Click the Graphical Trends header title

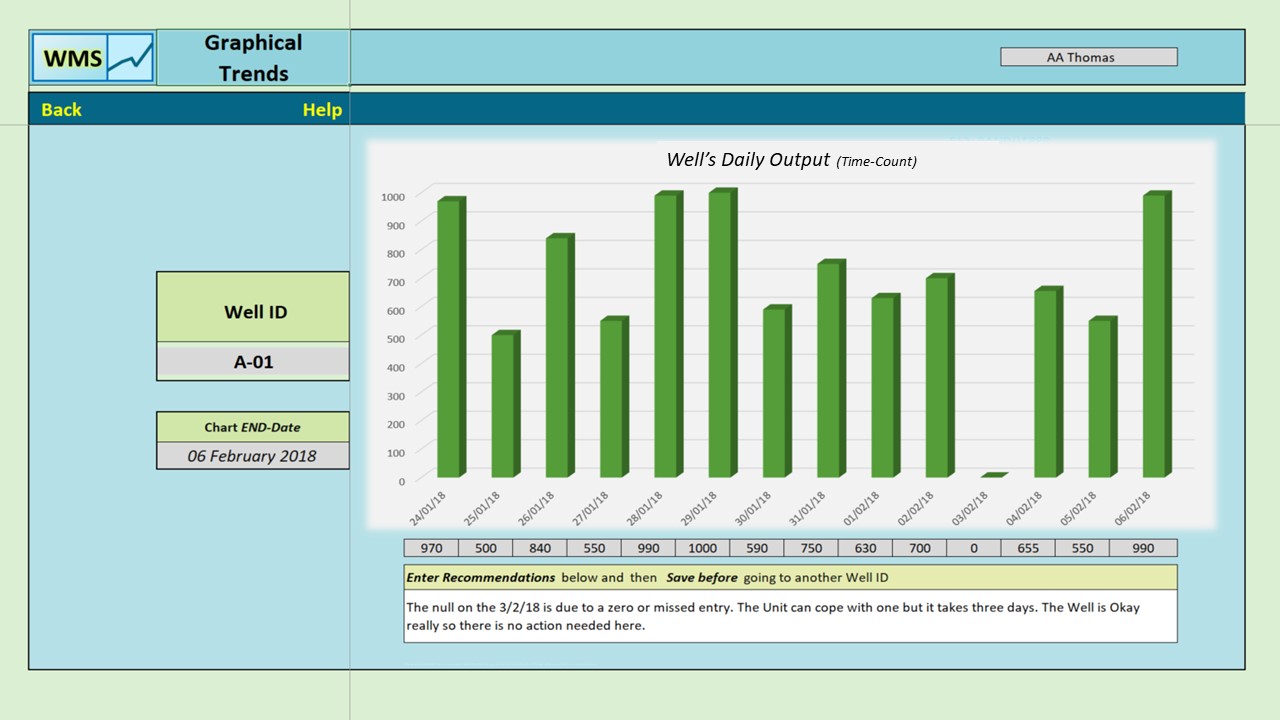pyautogui.click(x=253, y=58)
